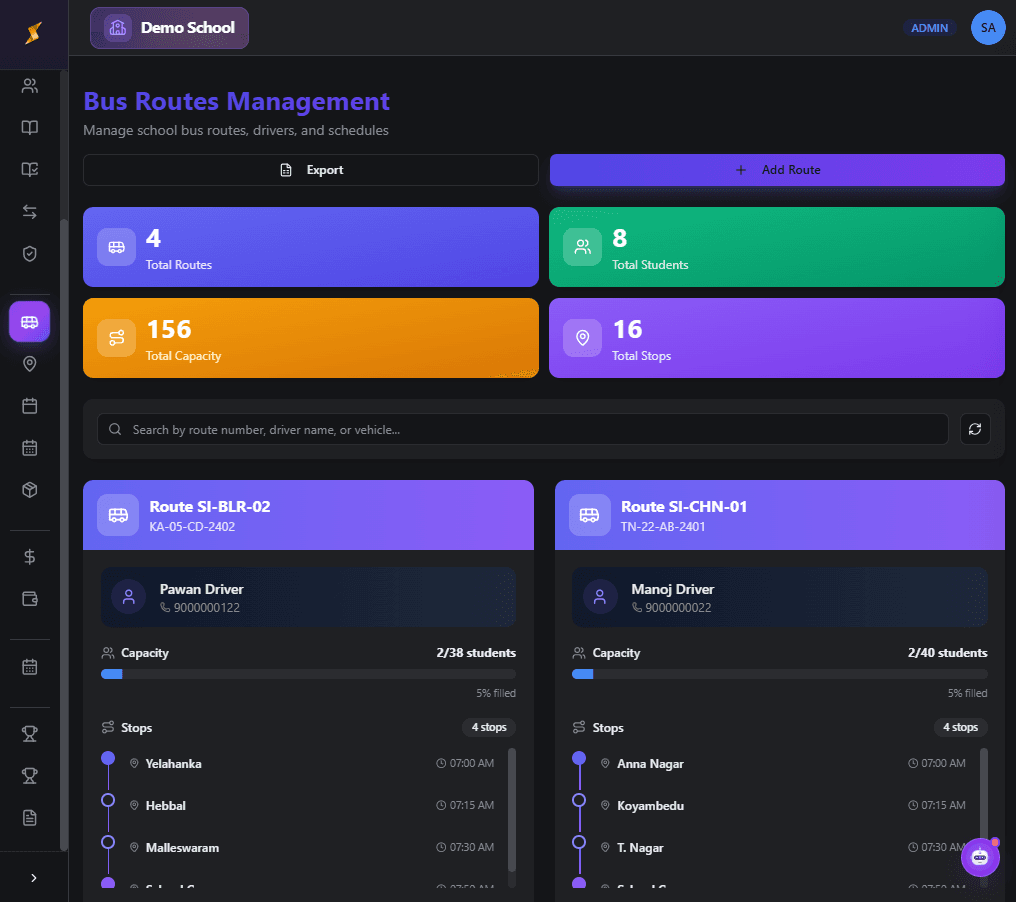Open the dollar sign sidebar icon

30,557
